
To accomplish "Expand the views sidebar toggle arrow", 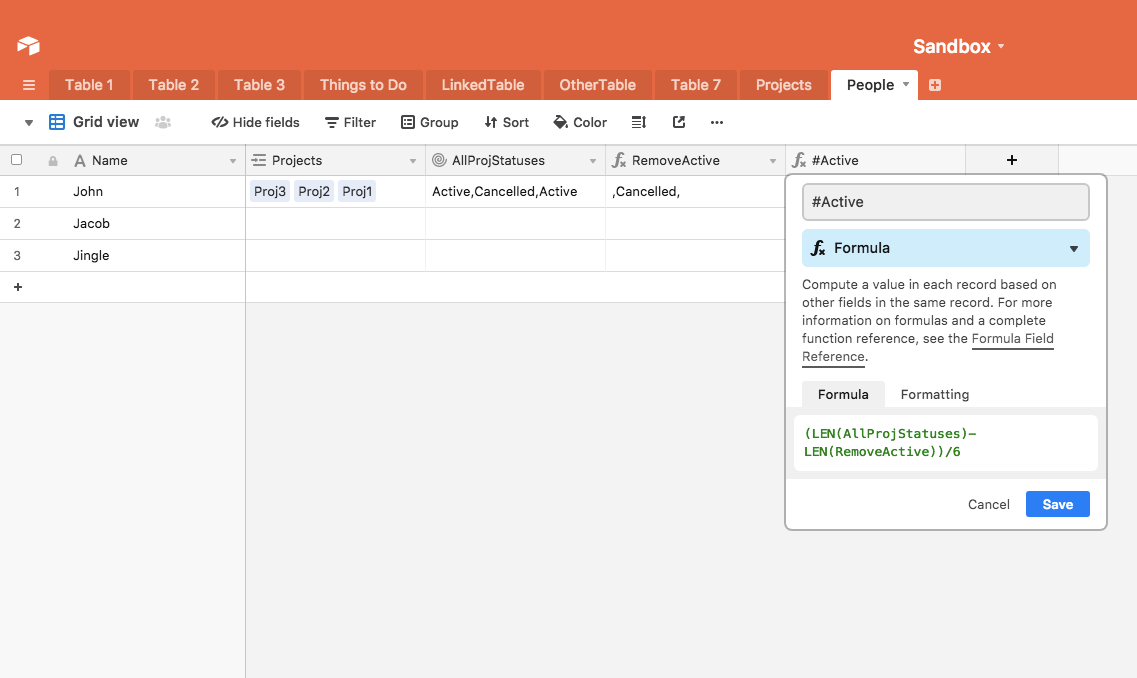I will 29,123.
